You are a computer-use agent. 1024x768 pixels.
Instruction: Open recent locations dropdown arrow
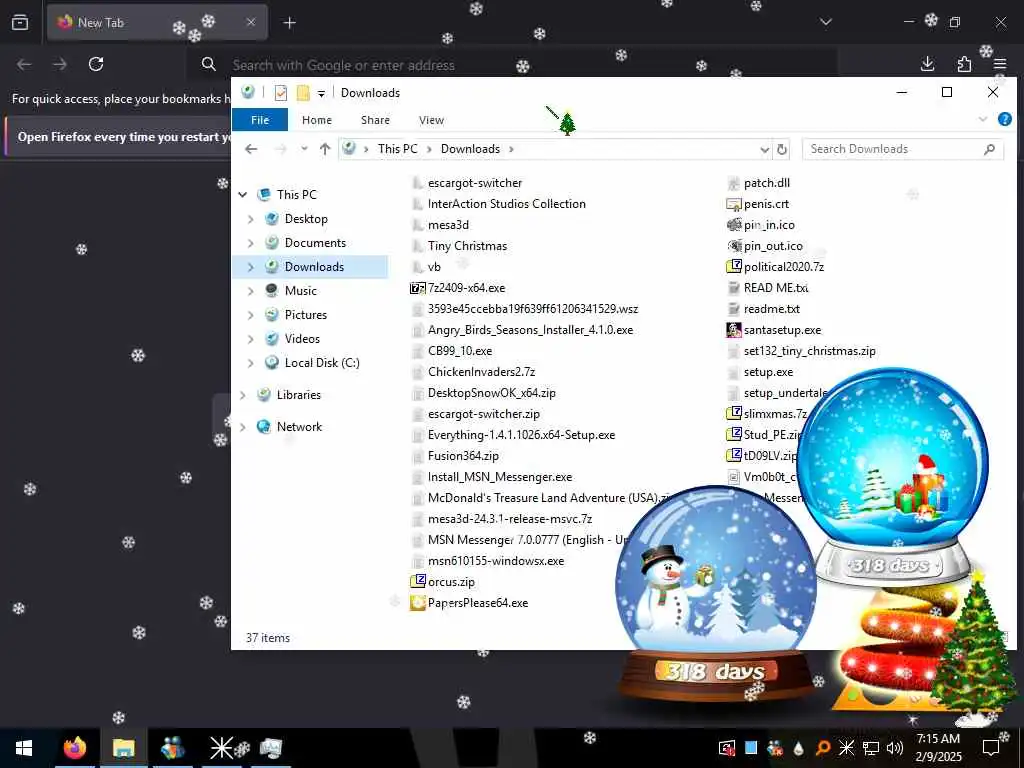304,149
